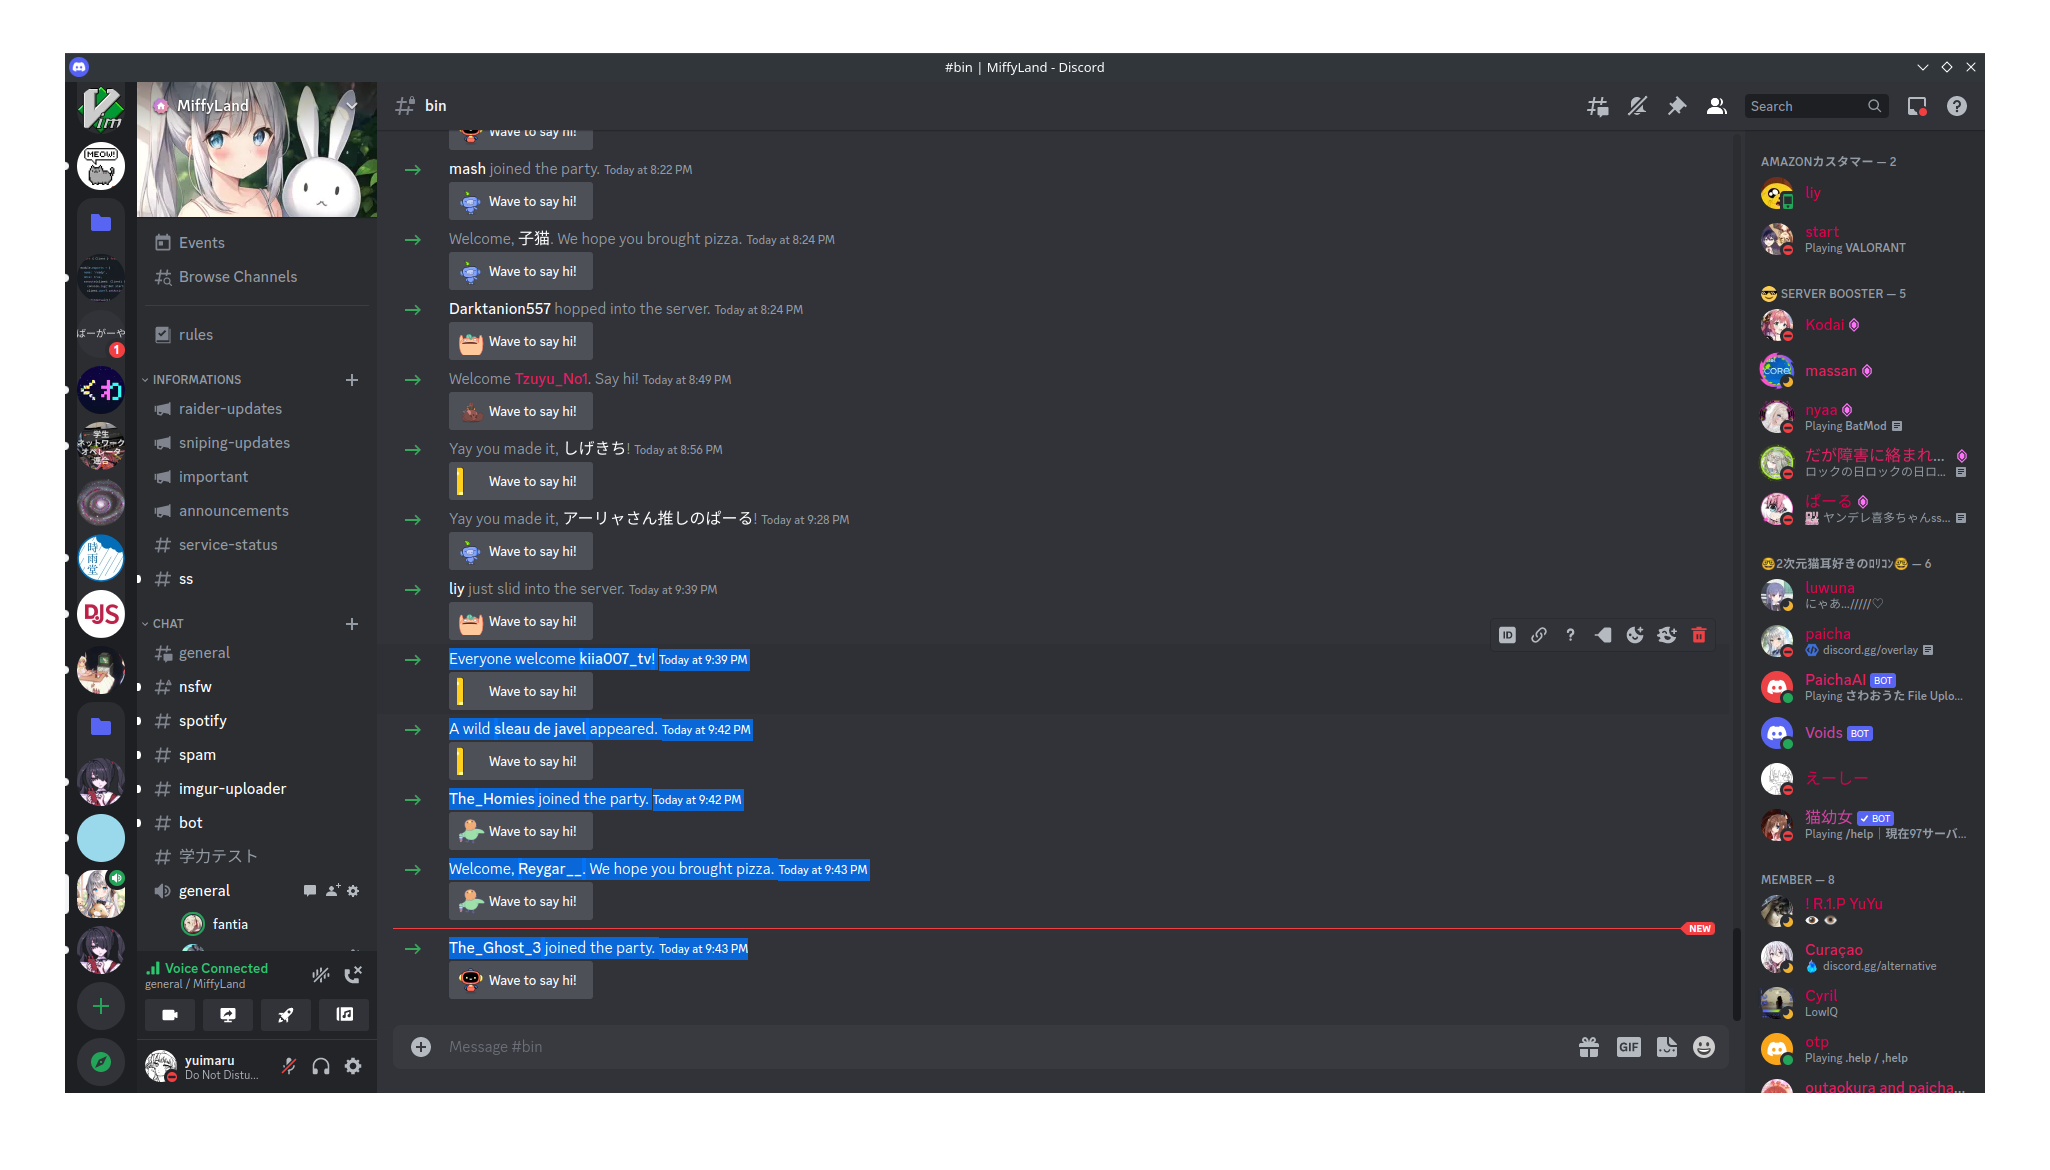The height and width of the screenshot is (1170, 2050).
Task: Open emoji picker in message bar
Action: [1704, 1047]
